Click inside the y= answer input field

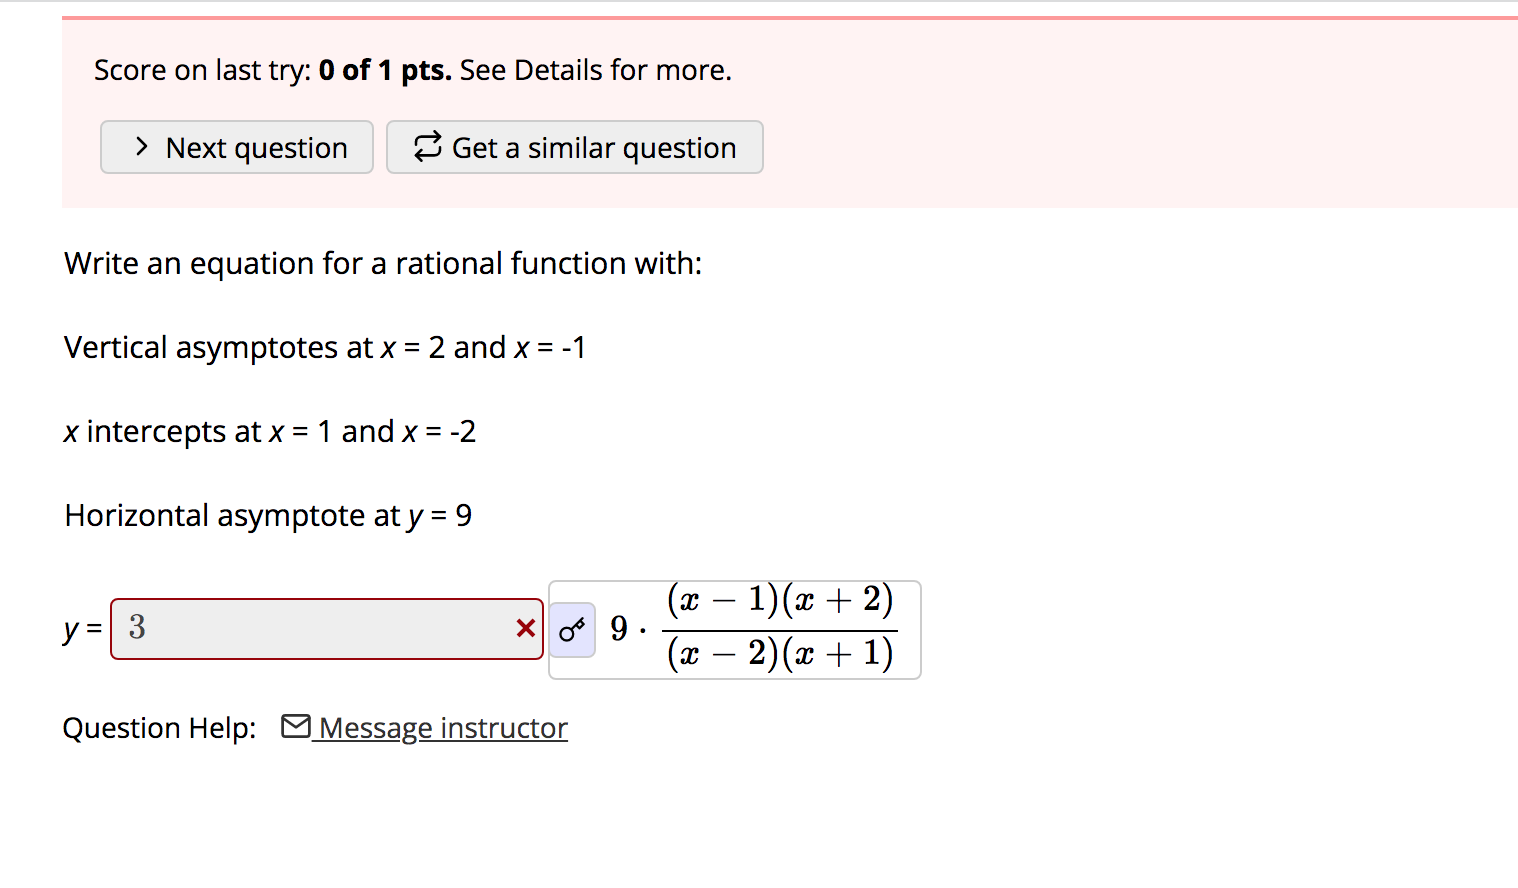click(x=300, y=628)
